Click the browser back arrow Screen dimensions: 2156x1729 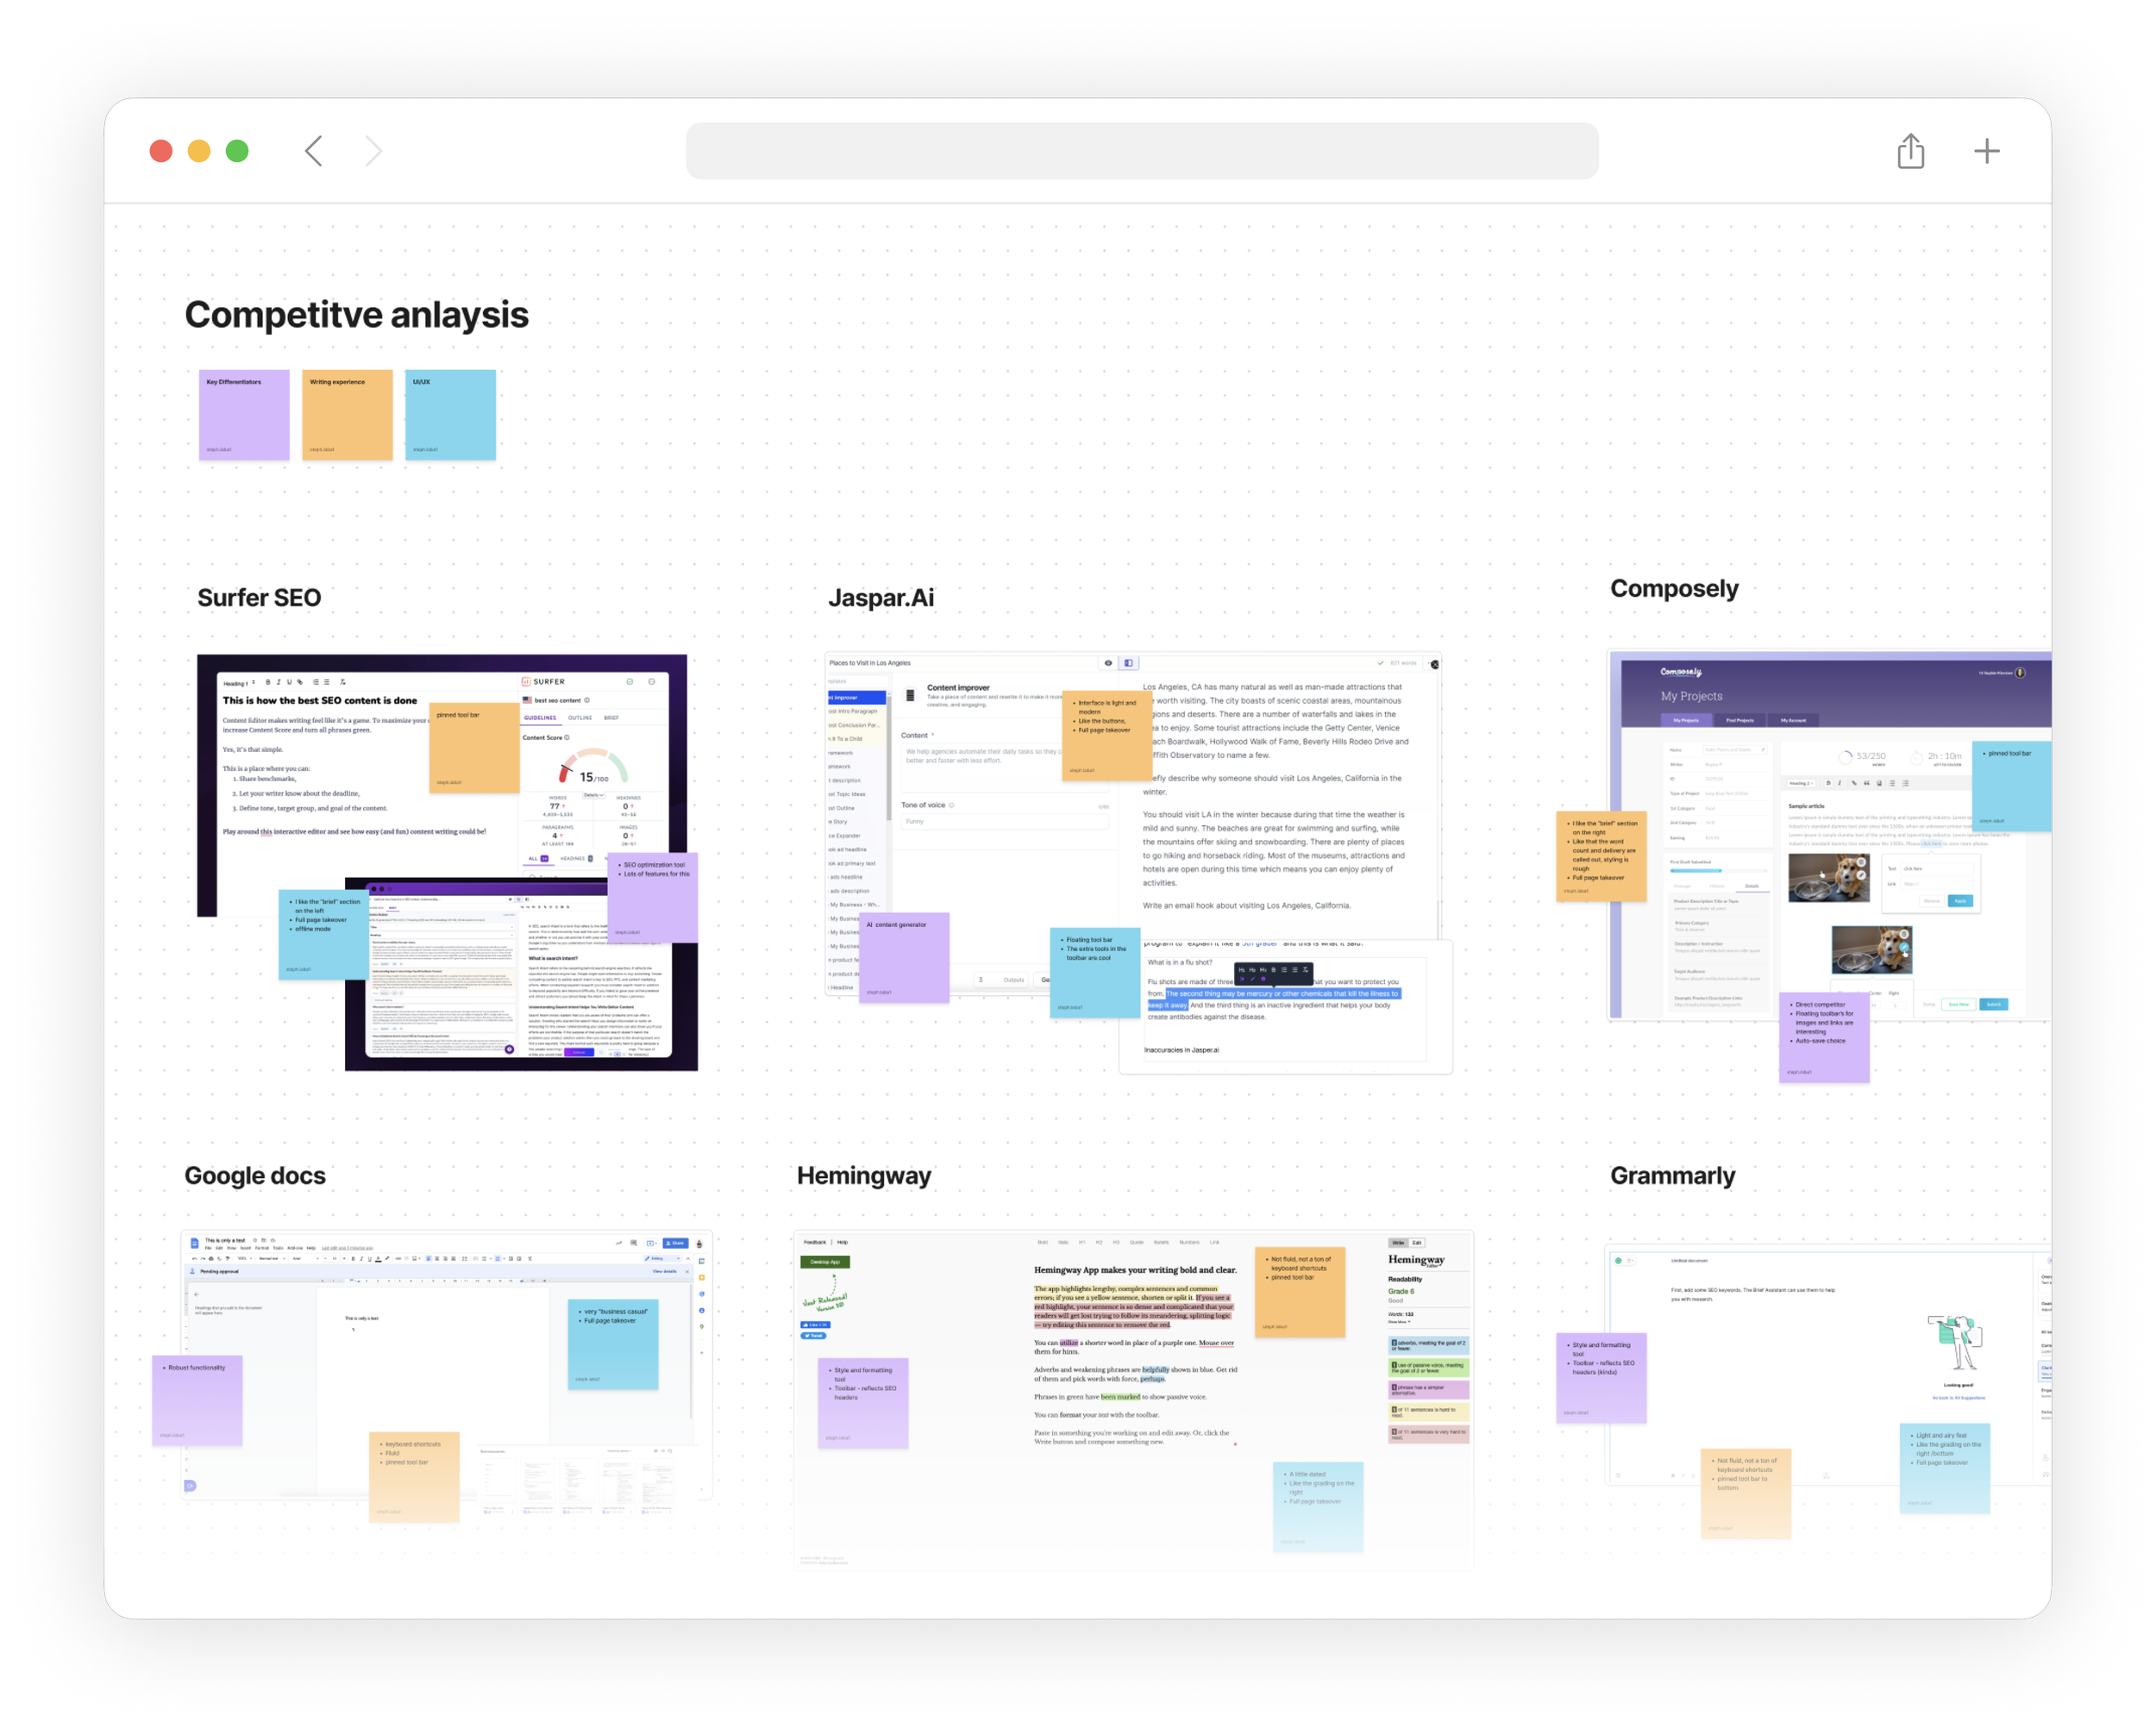314,151
